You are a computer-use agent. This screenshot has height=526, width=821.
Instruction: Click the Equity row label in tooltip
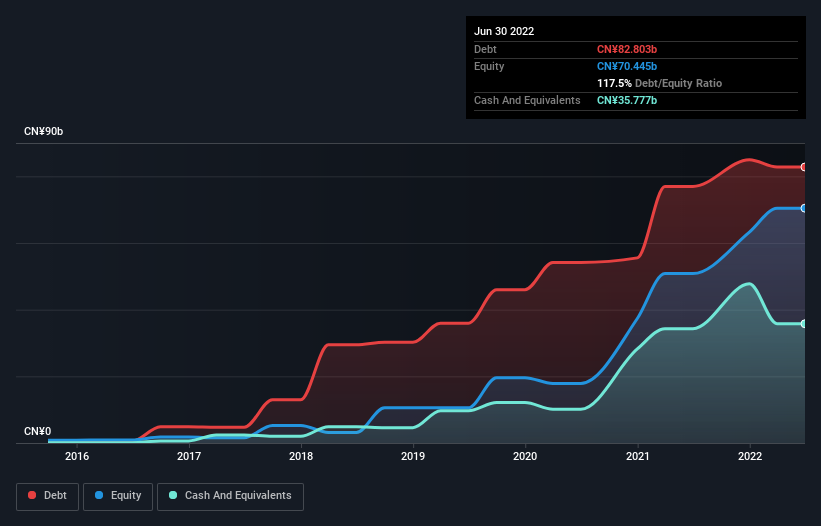tap(489, 66)
